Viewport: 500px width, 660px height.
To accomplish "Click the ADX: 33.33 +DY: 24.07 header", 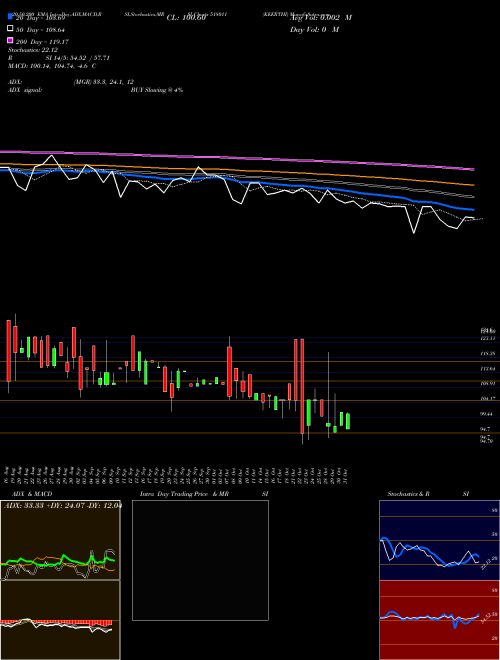I will (62, 505).
